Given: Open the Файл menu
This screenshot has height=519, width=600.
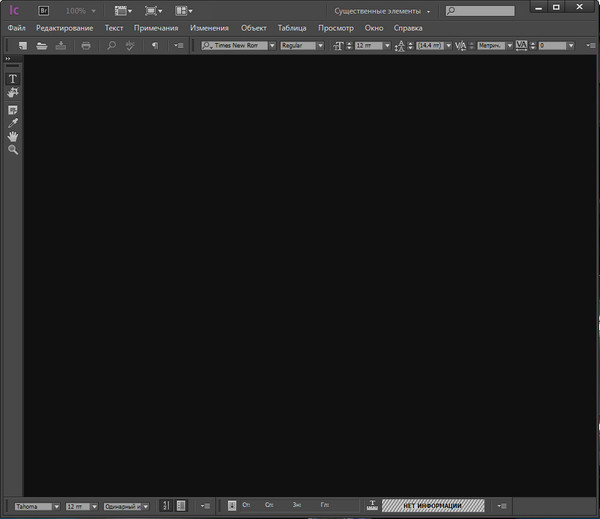Looking at the screenshot, I should pyautogui.click(x=16, y=28).
